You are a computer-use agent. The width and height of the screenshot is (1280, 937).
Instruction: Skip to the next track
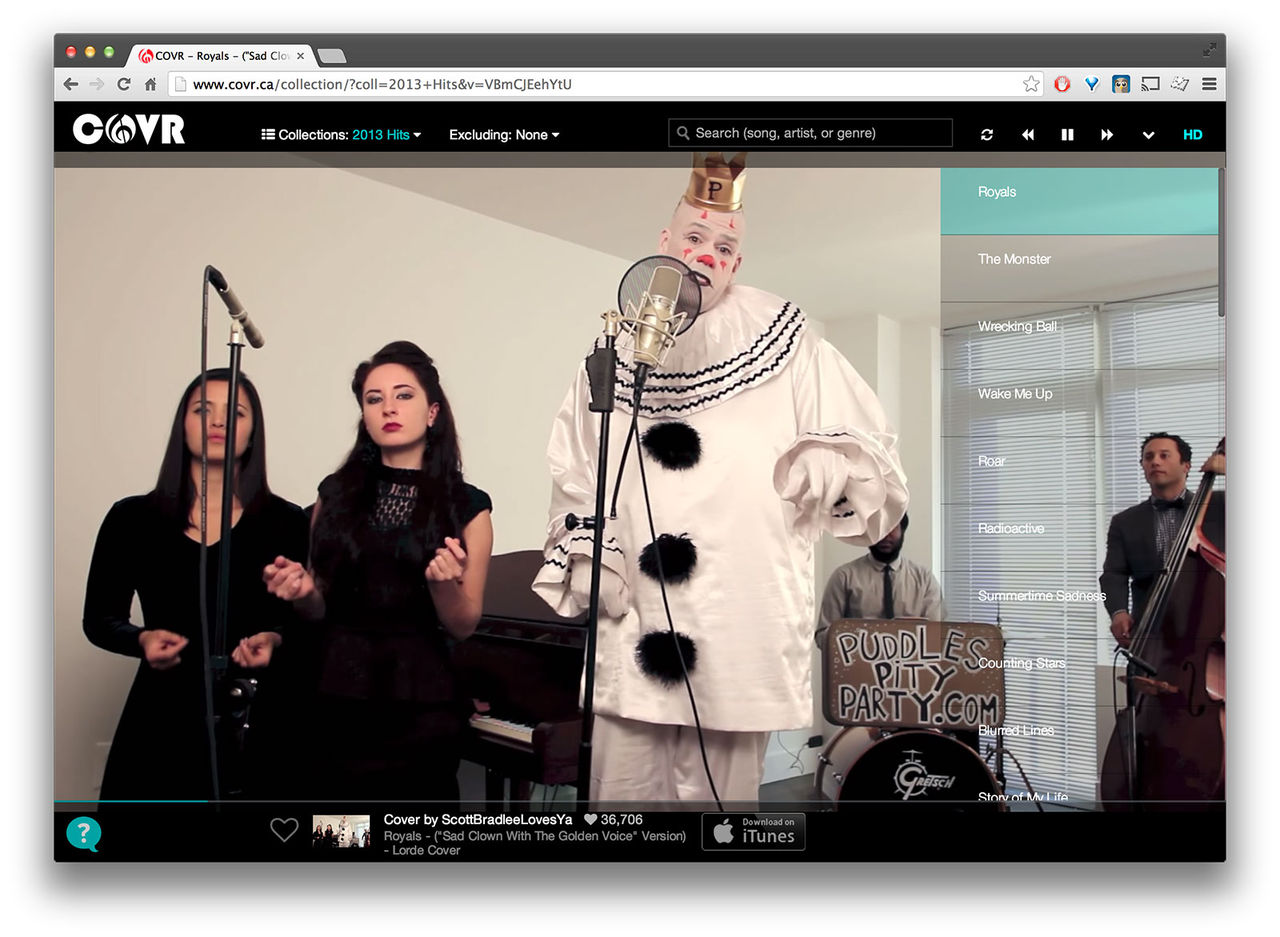click(x=1107, y=135)
